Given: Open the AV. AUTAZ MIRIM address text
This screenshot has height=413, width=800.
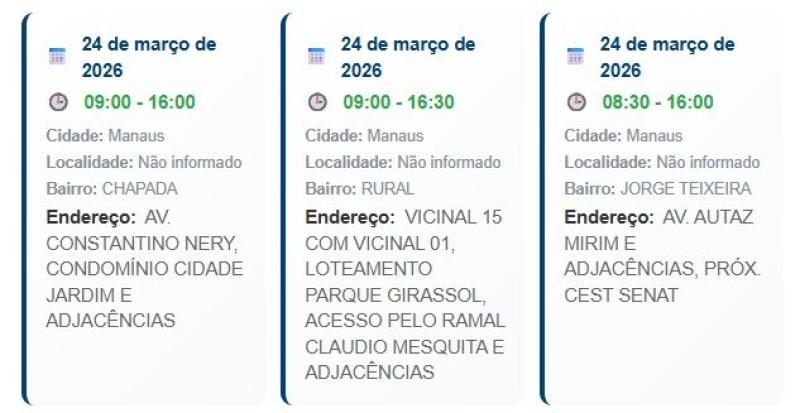Looking at the screenshot, I should coord(662,255).
